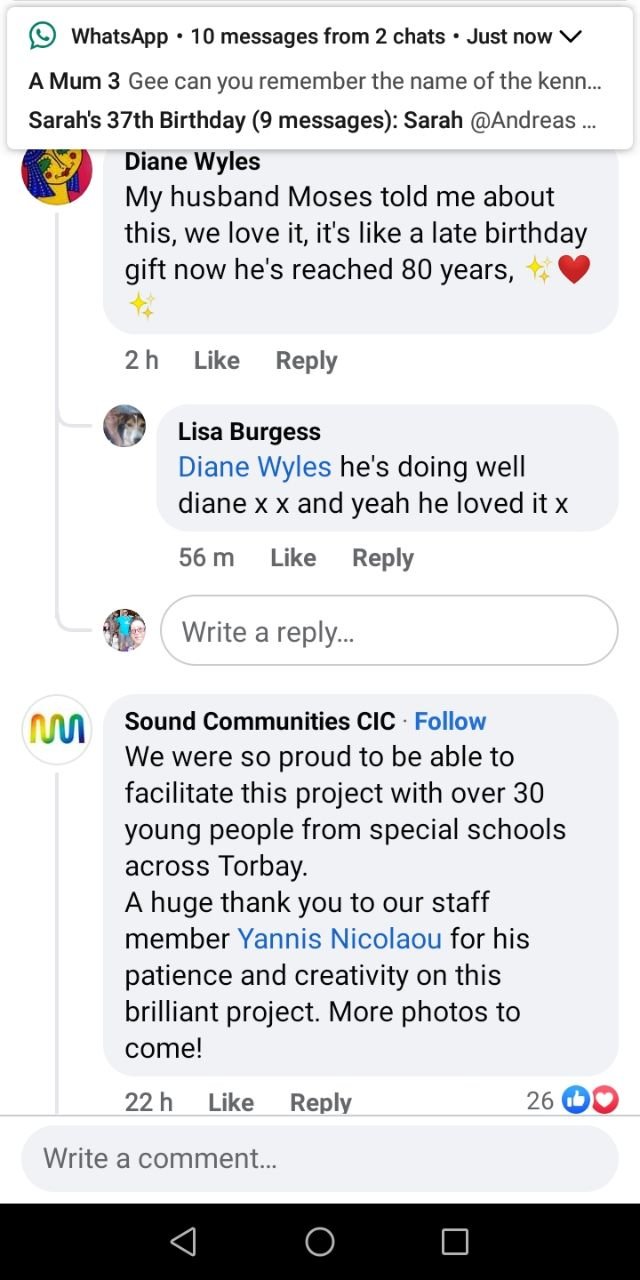Reply to the Sound Communities CIC comment

[x=320, y=1102]
